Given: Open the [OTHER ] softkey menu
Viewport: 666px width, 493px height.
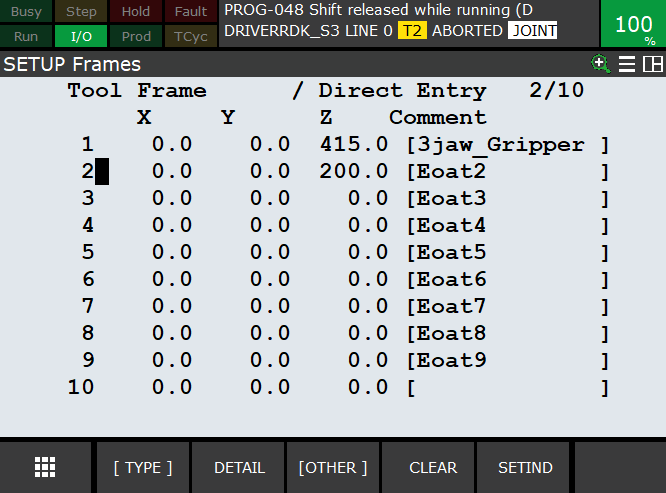Looking at the screenshot, I should point(333,467).
